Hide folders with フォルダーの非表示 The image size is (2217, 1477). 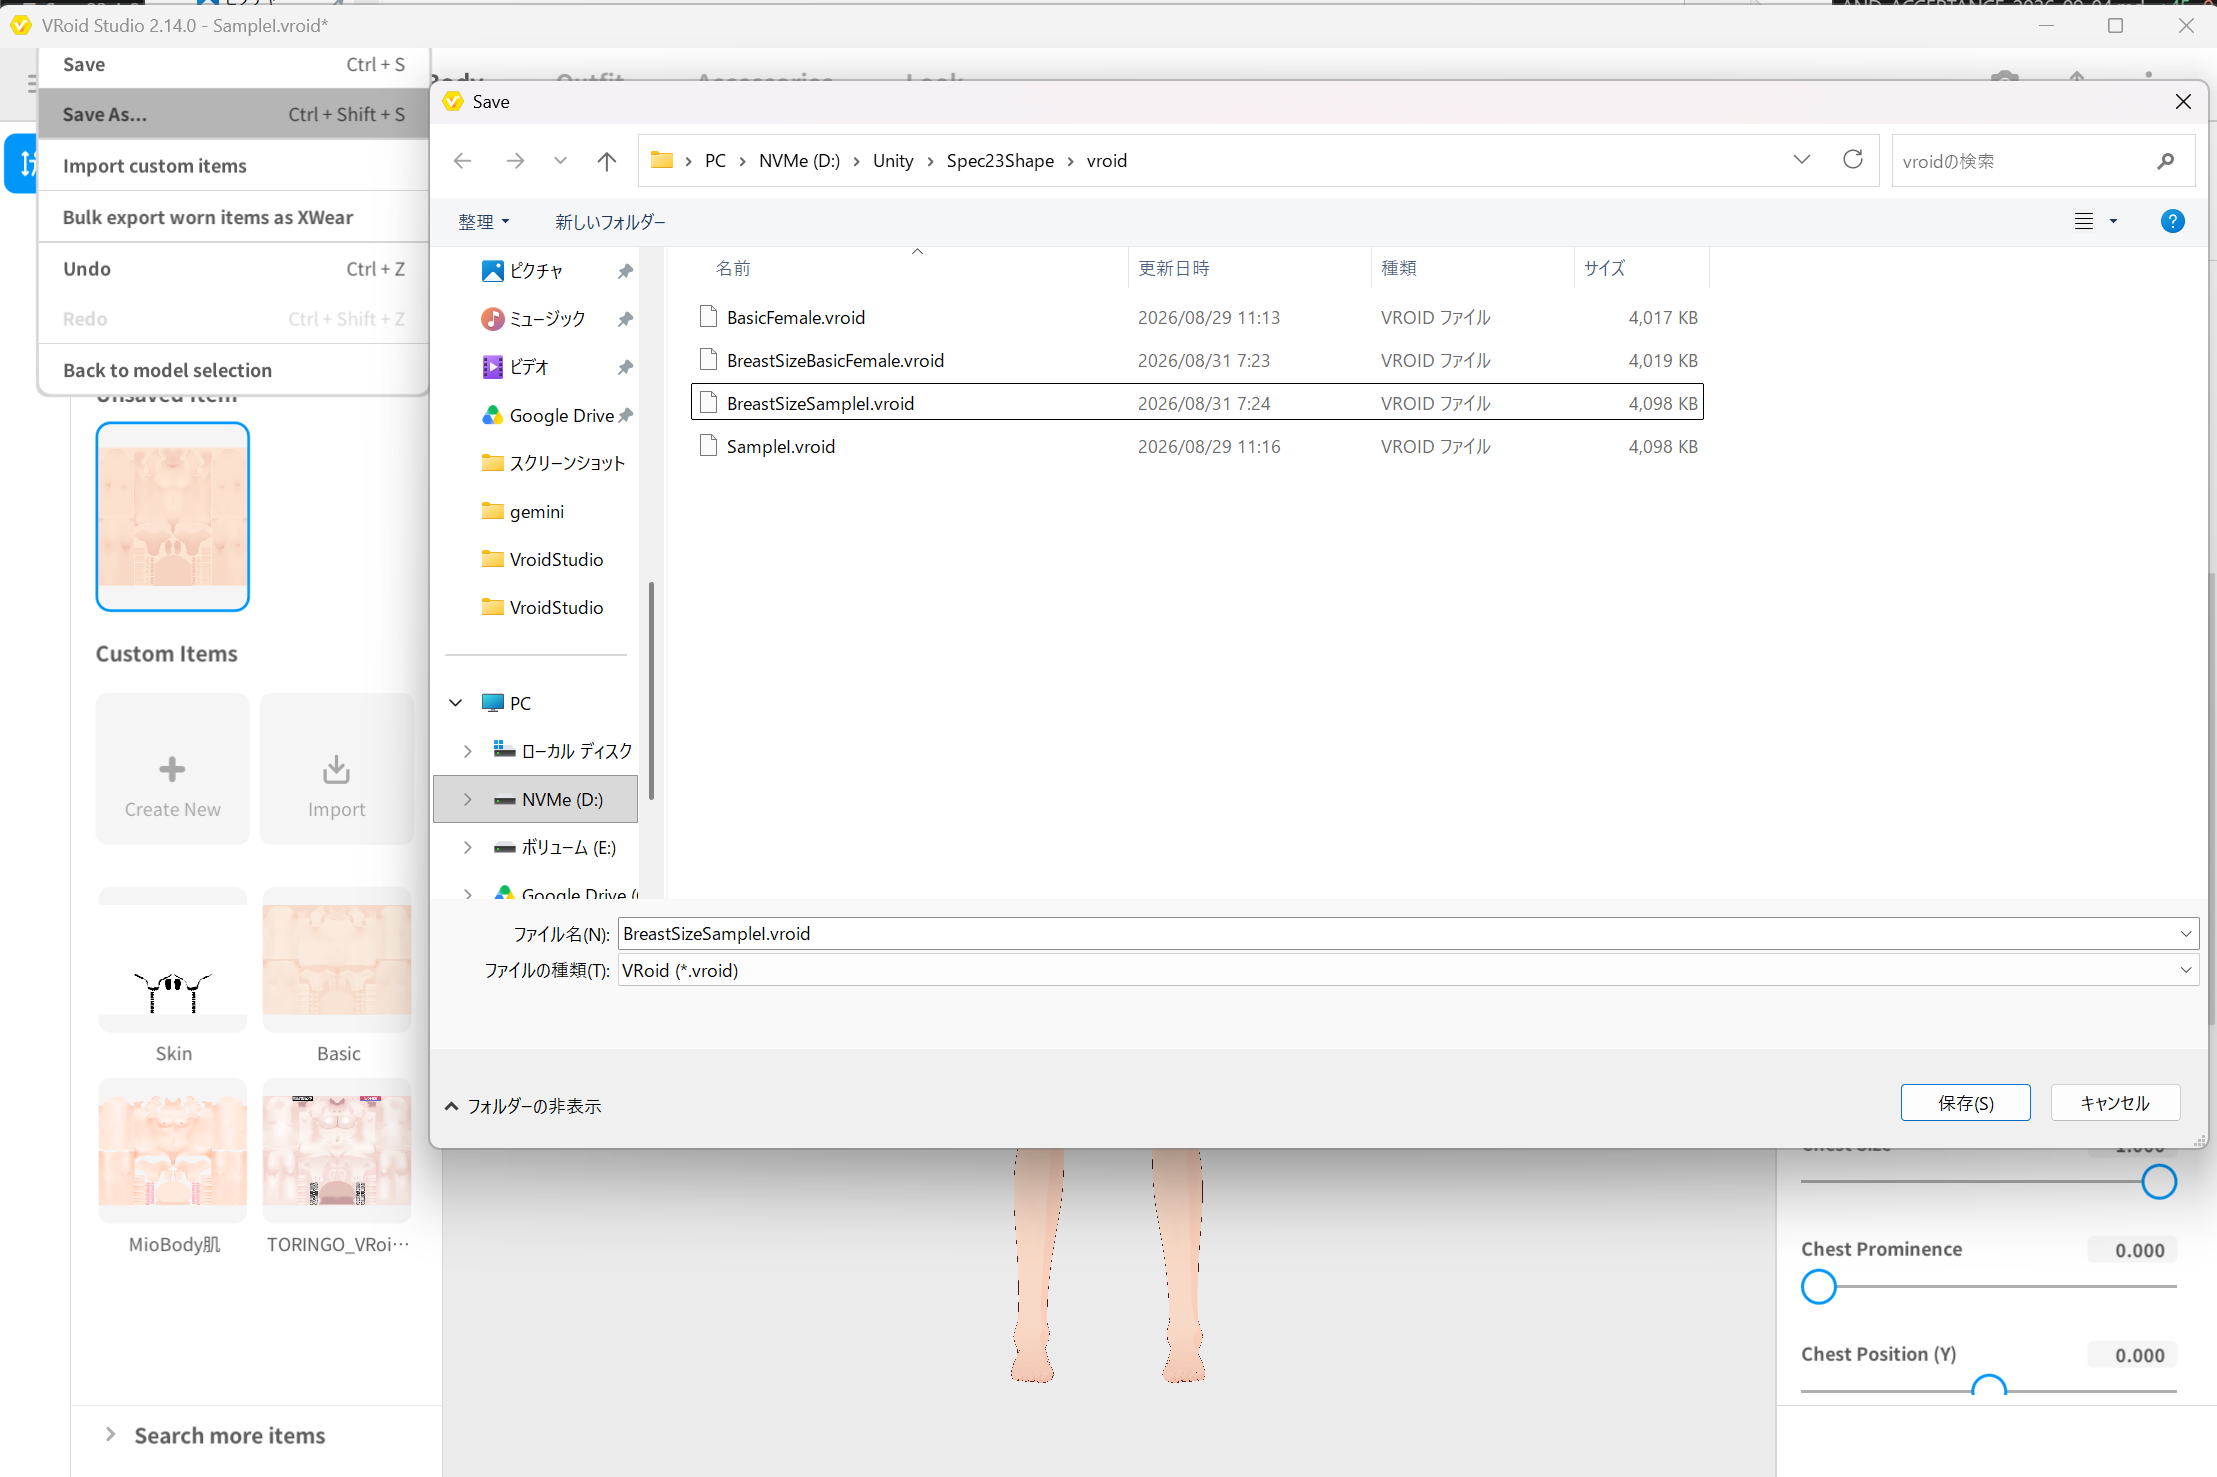coord(522,1106)
